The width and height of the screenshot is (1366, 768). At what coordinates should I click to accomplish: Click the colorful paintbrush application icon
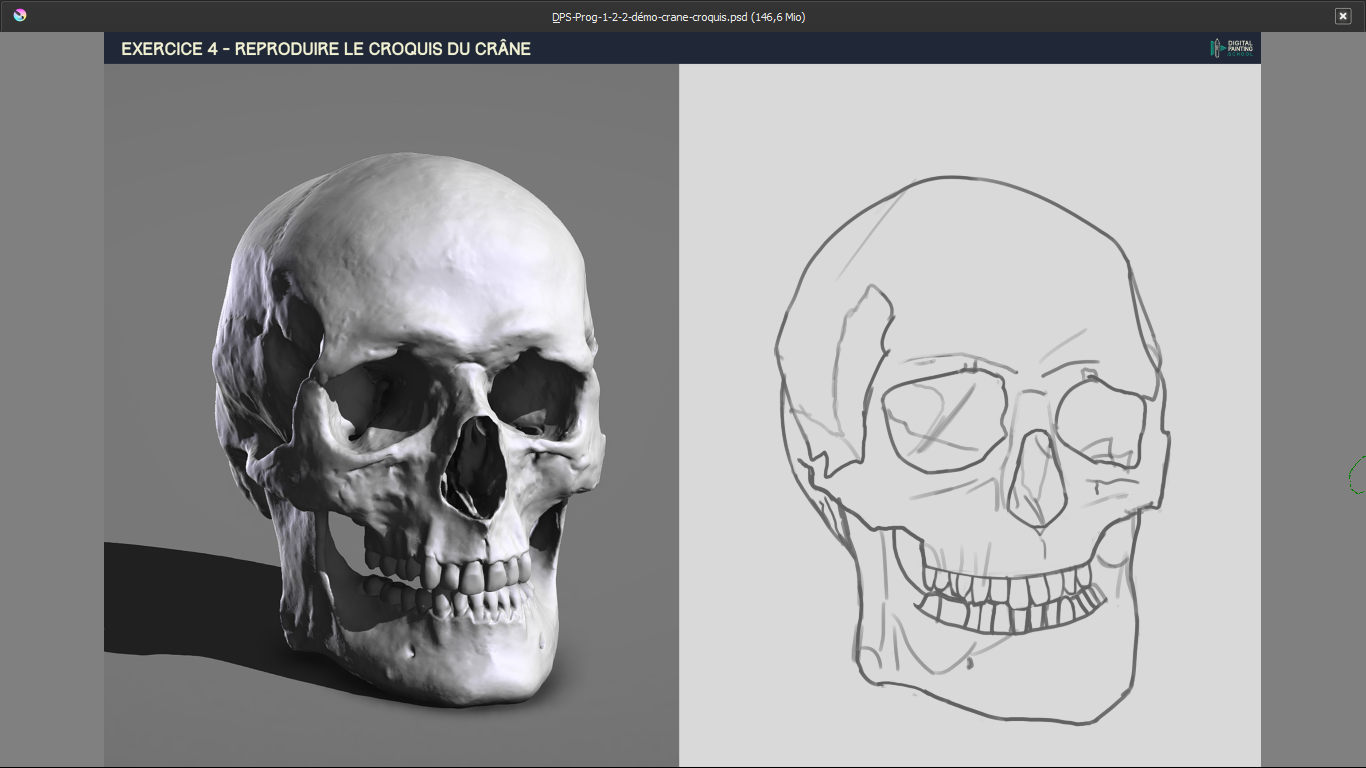click(21, 16)
